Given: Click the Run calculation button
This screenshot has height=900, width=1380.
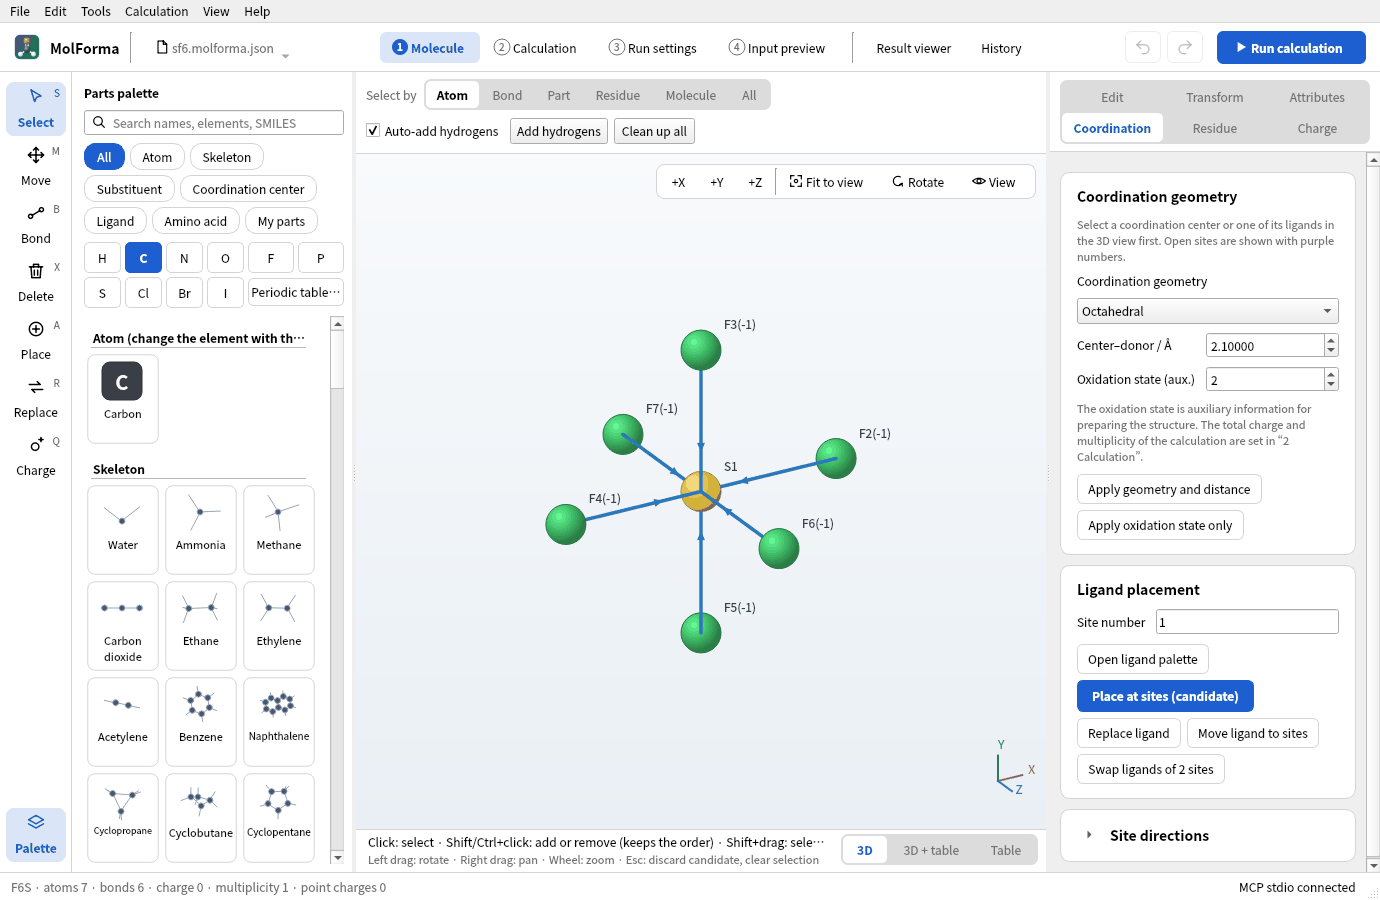Looking at the screenshot, I should (x=1291, y=48).
